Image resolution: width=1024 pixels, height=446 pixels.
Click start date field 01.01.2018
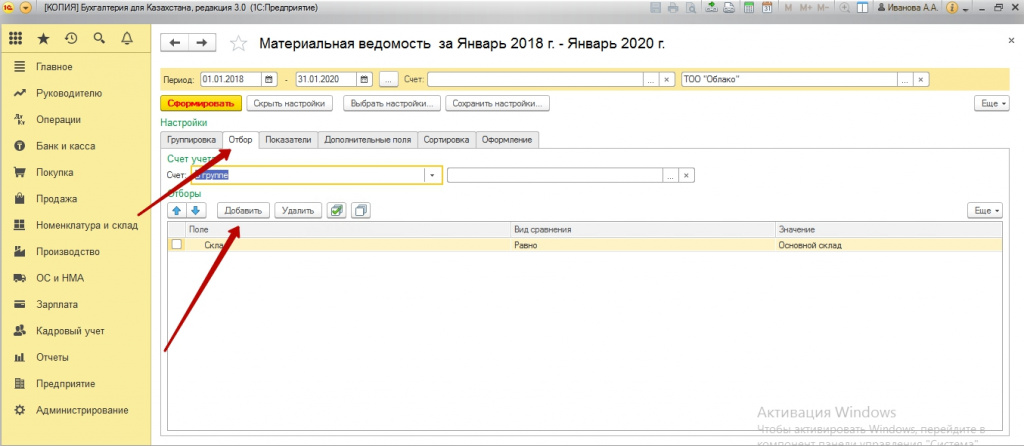tap(231, 79)
